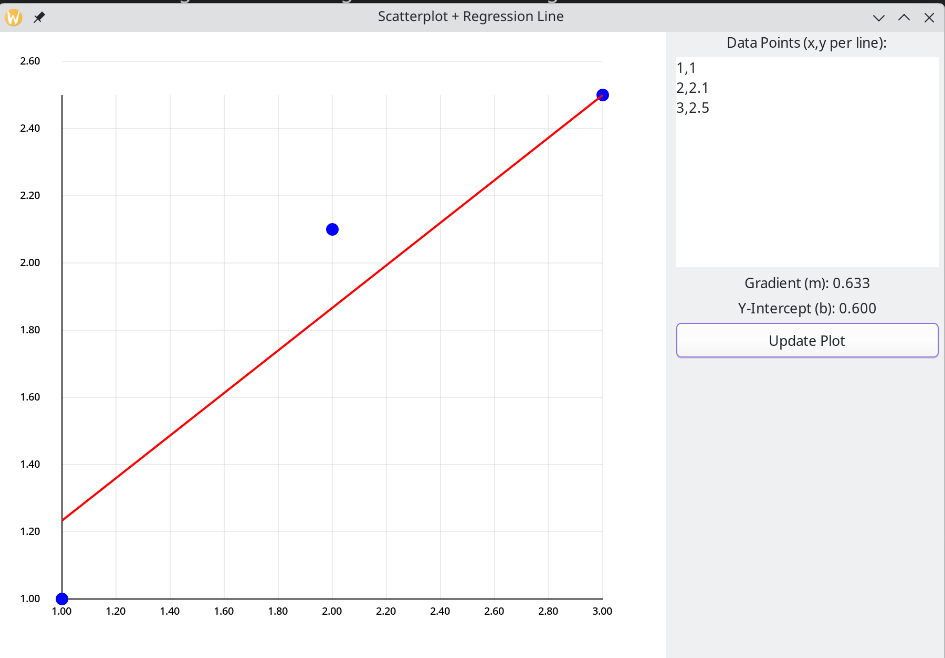
Task: Click the x-axis label 3.00
Action: click(602, 612)
